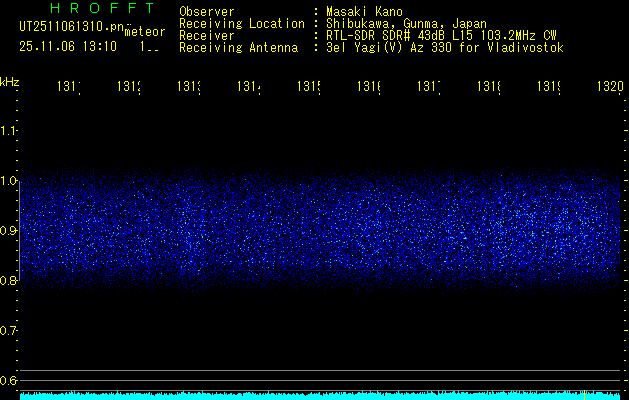Click the 0.7 kHz axis label
This screenshot has height=400, width=629.
(x=9, y=331)
